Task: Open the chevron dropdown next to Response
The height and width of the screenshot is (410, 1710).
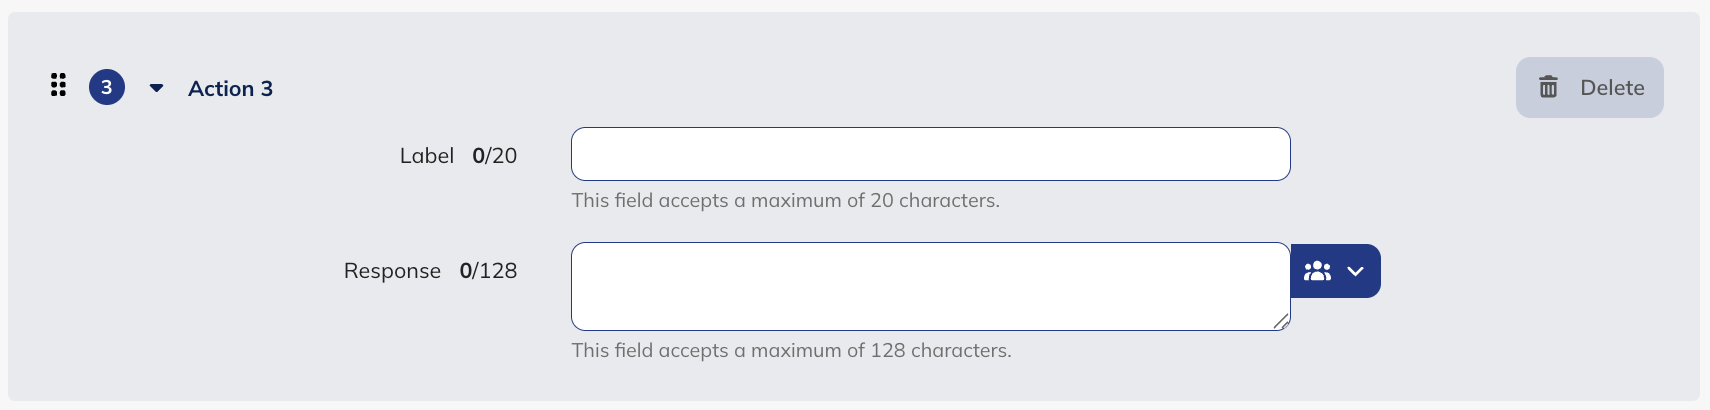Action: coord(1356,271)
